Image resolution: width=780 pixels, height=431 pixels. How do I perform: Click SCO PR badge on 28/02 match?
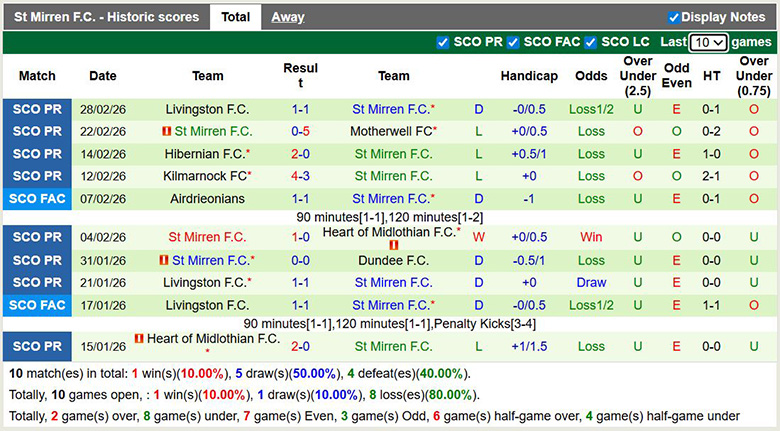pos(37,109)
